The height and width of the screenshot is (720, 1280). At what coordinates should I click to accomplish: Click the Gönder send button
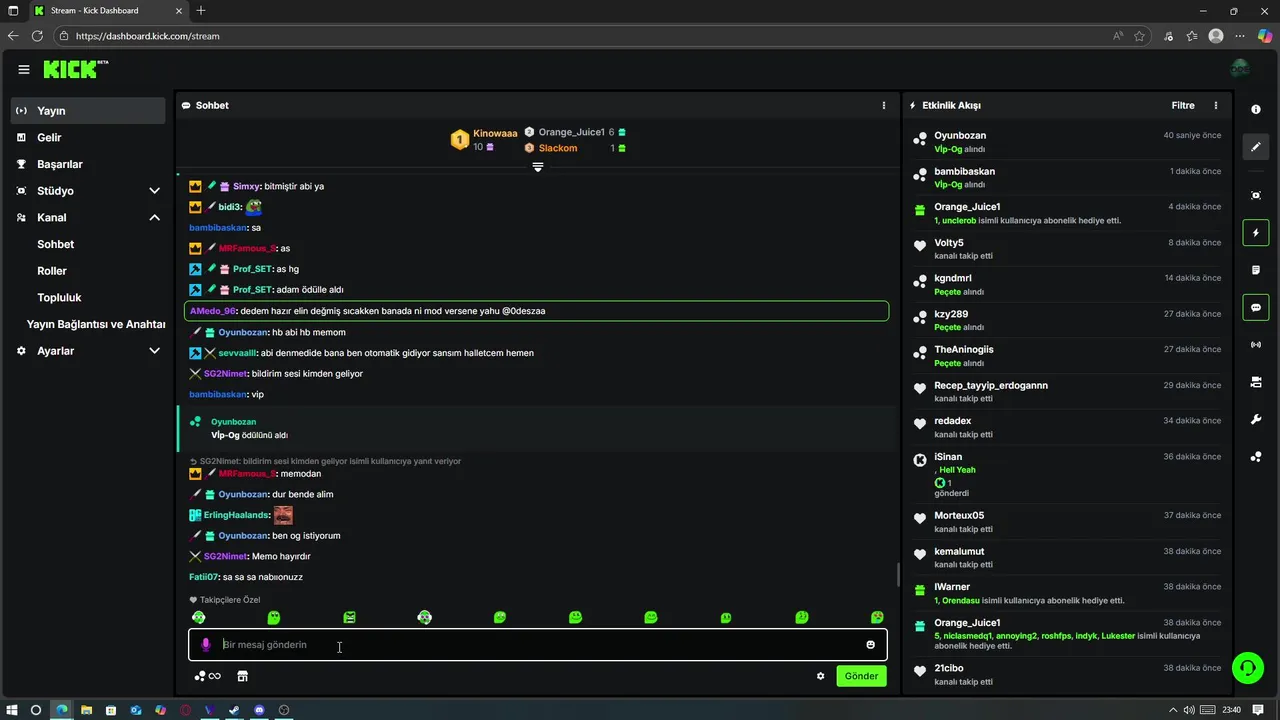(861, 676)
